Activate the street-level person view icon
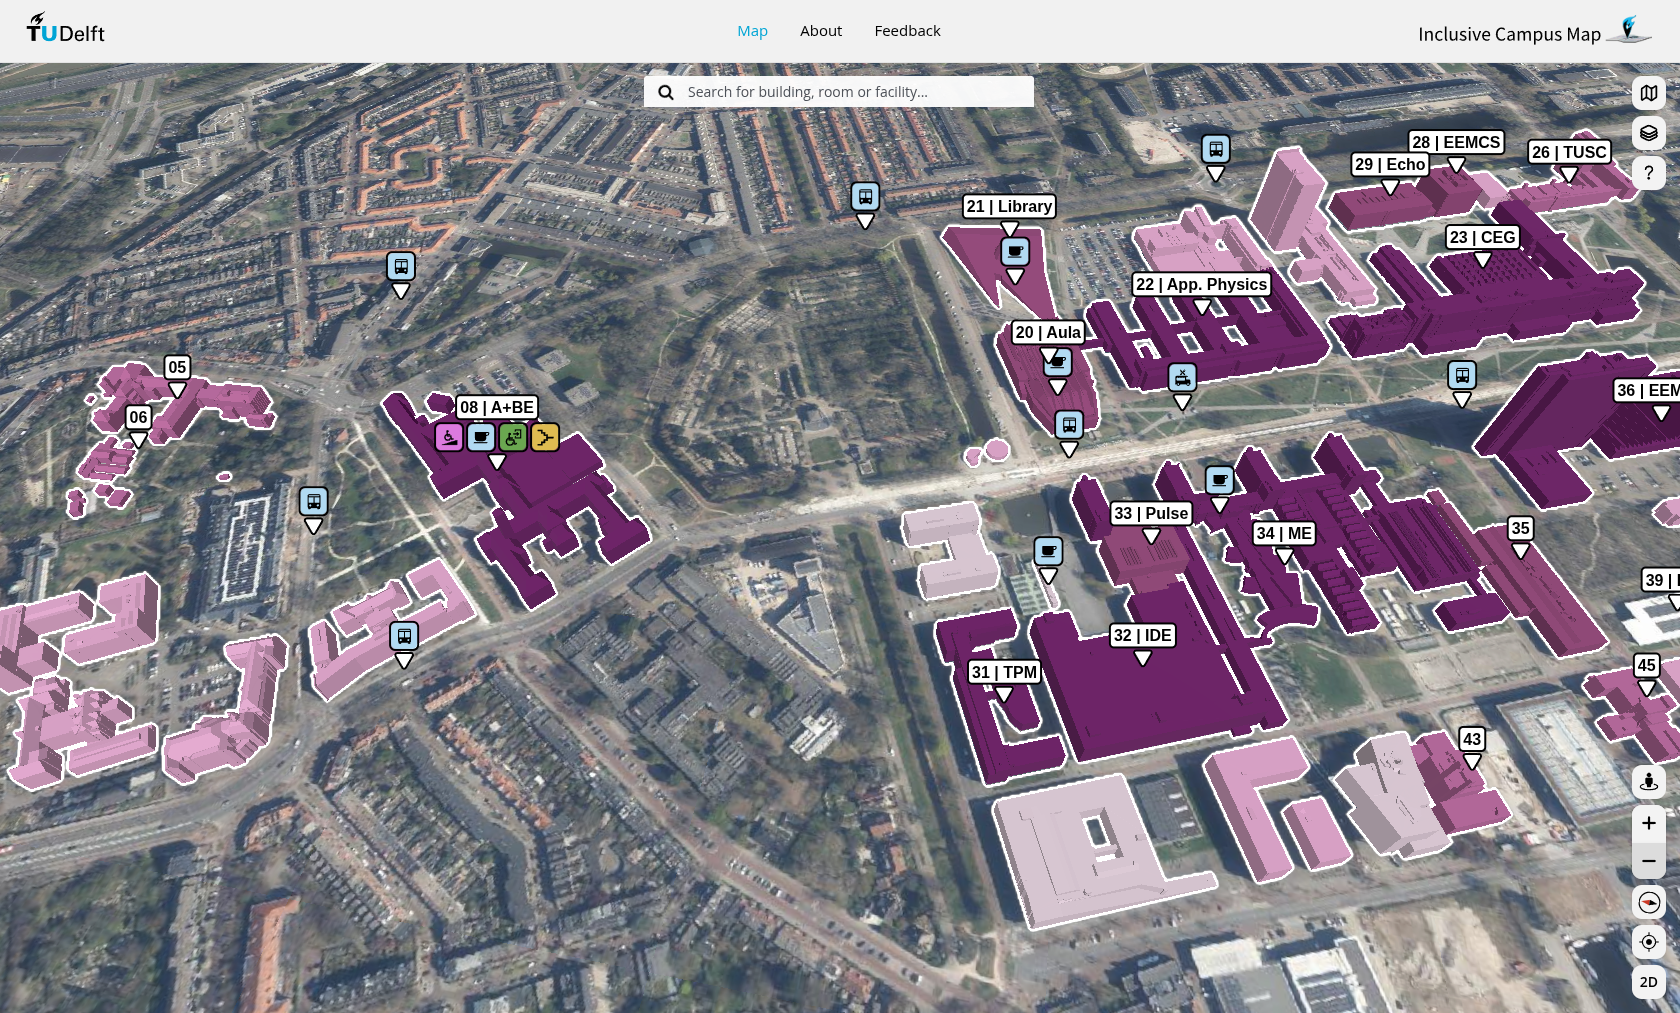The height and width of the screenshot is (1013, 1680). pyautogui.click(x=1648, y=782)
